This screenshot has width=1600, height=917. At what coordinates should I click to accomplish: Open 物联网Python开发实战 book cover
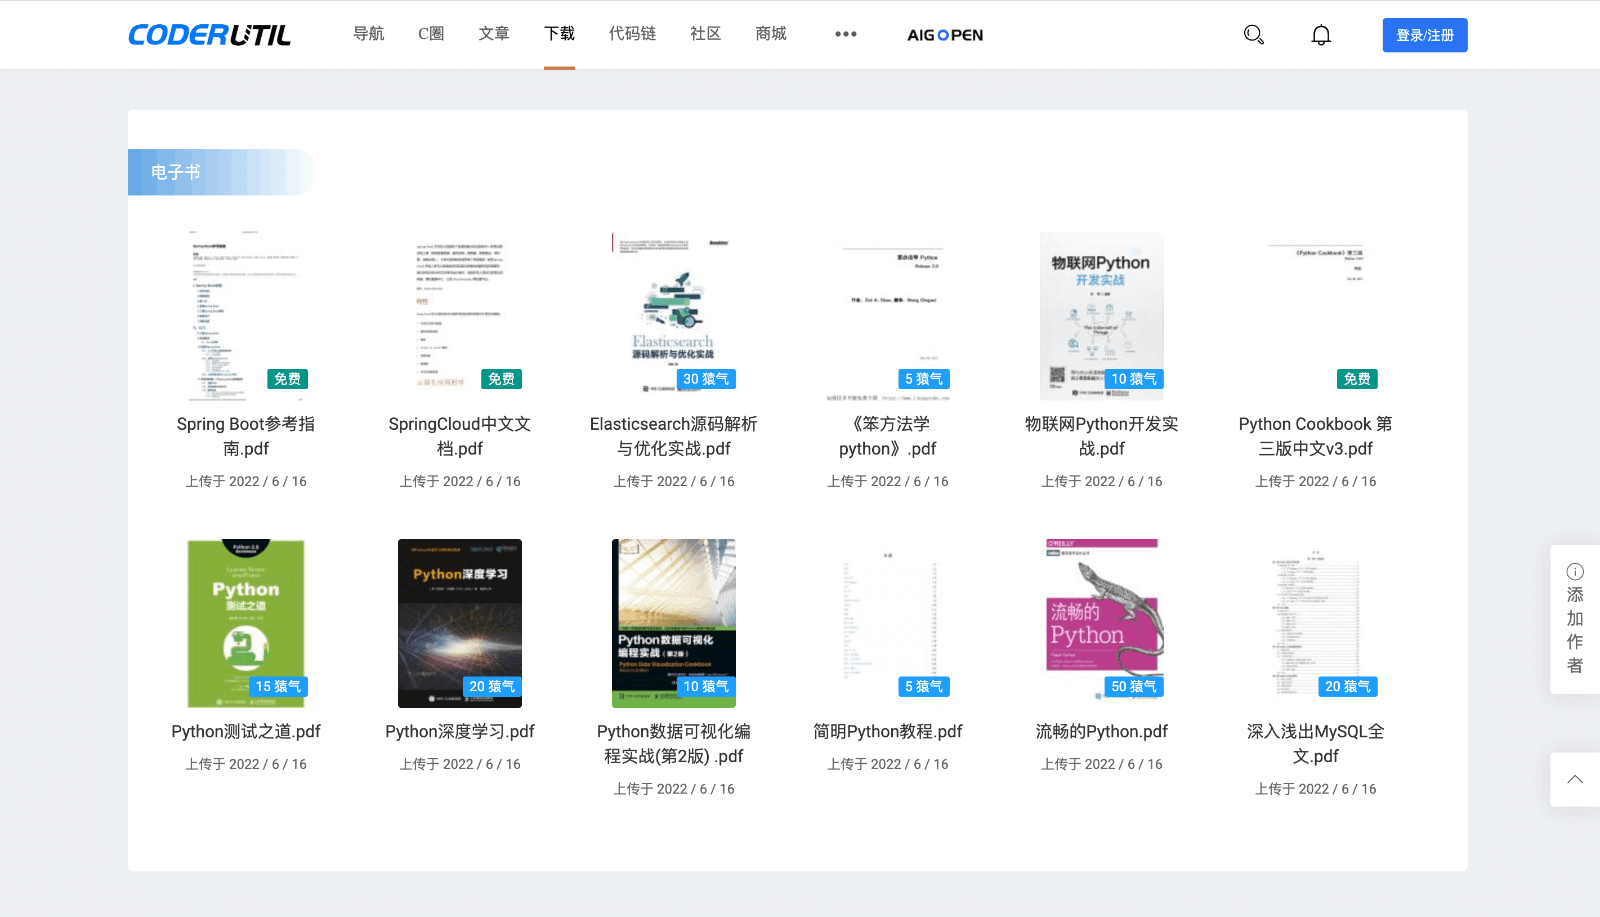(1102, 316)
